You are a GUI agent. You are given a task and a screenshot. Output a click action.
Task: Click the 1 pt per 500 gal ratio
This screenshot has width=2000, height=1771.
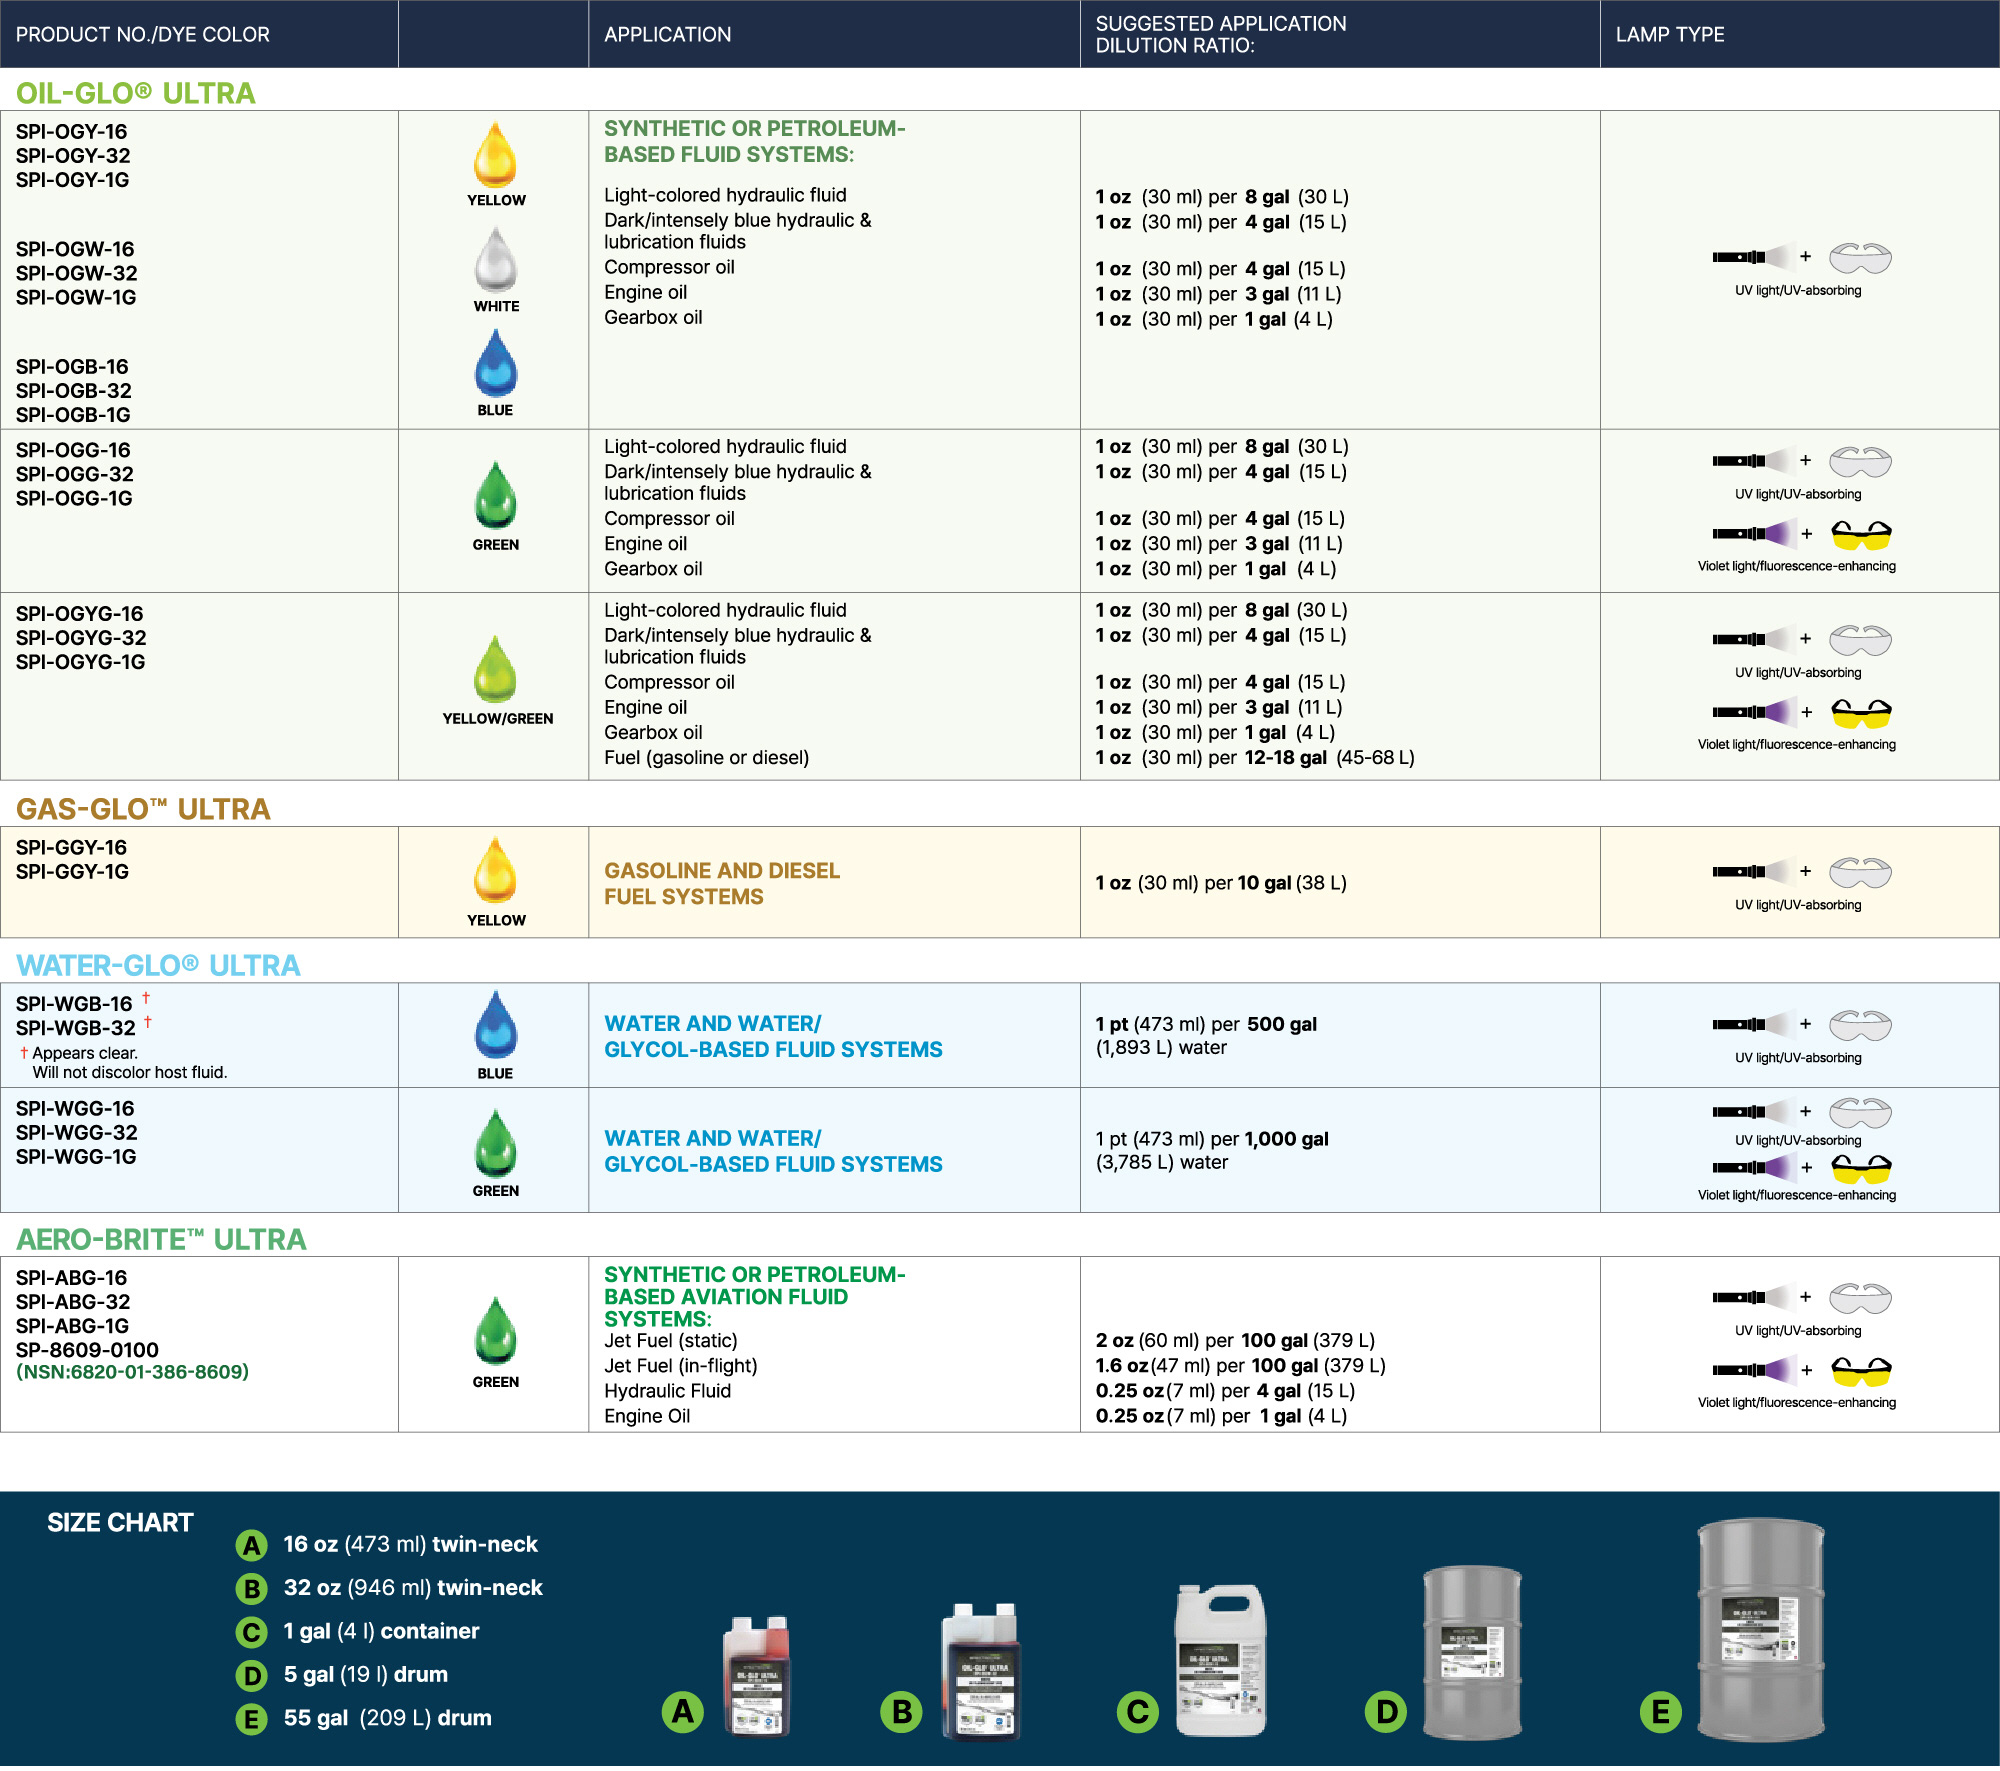tap(1206, 1035)
